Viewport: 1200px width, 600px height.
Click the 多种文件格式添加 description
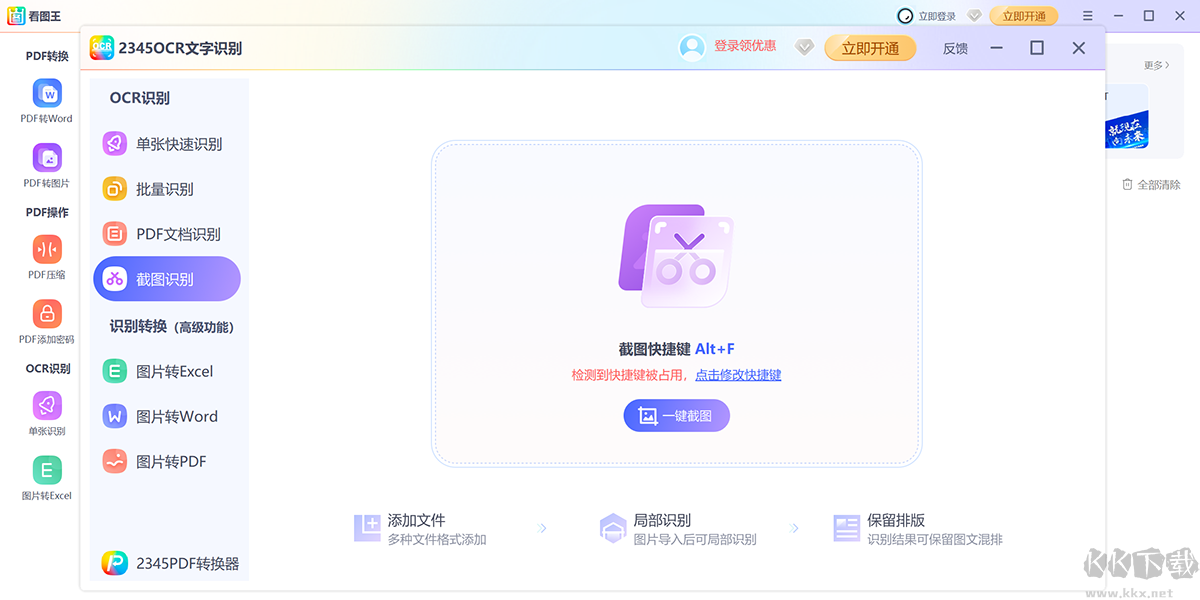coord(437,540)
